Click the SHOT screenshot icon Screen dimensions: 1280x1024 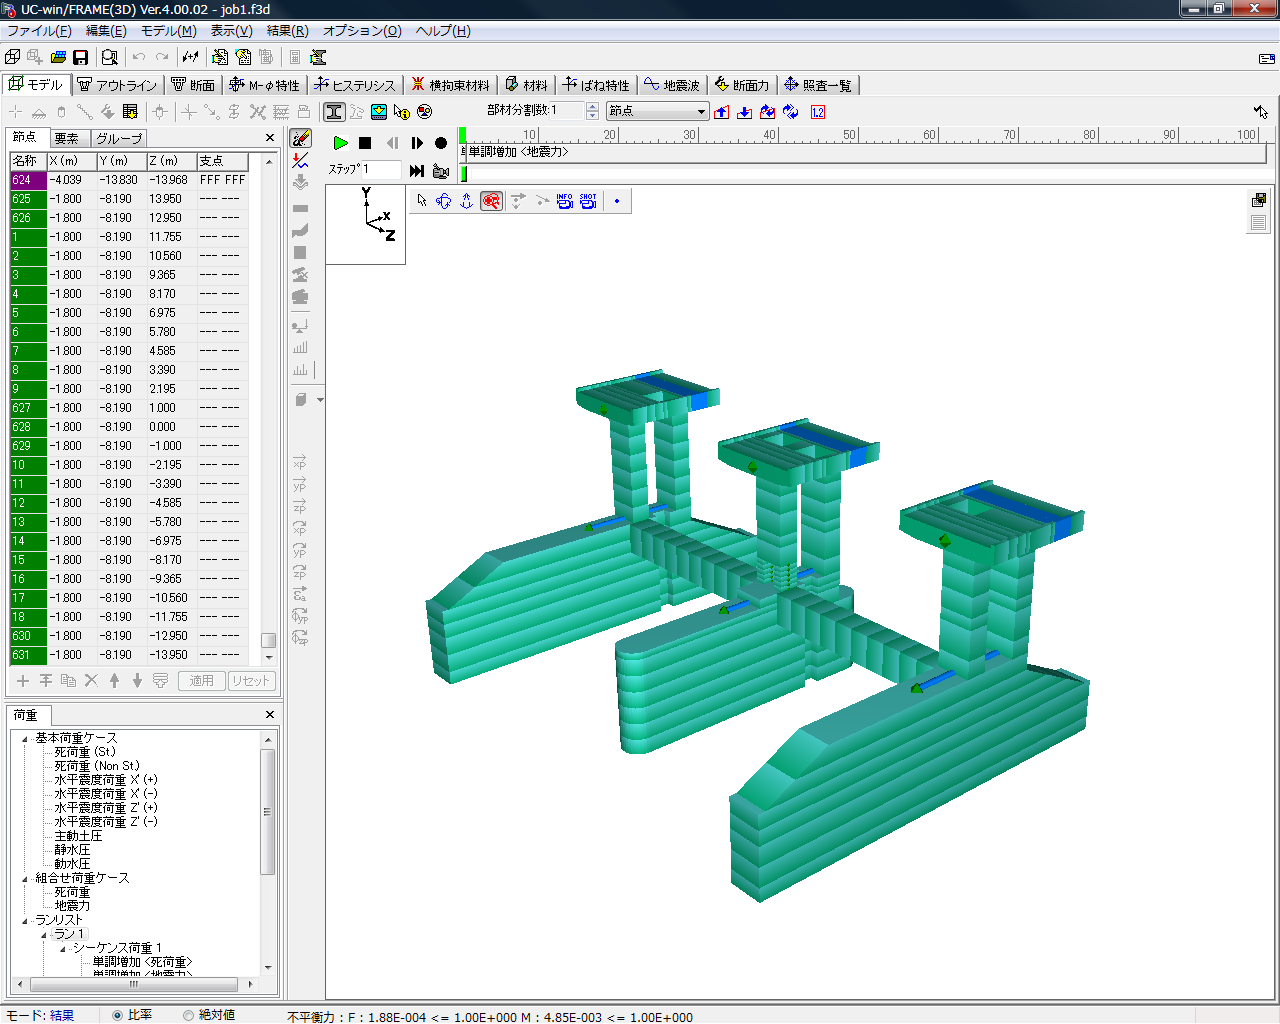click(x=588, y=201)
